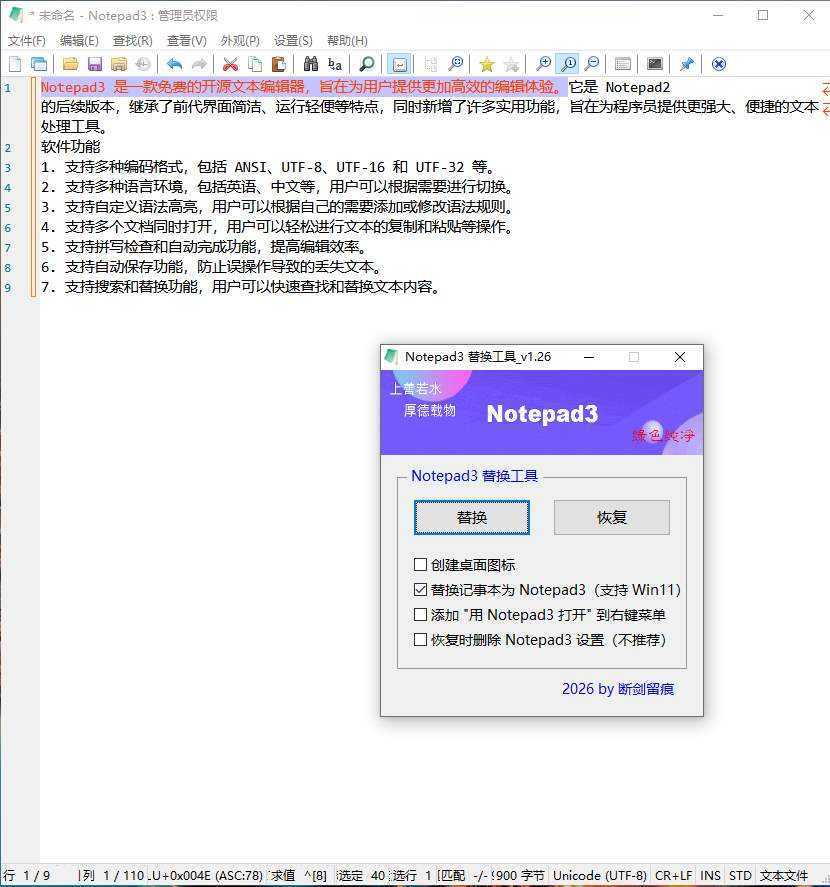
Task: Click STD in the status bar
Action: [x=740, y=875]
